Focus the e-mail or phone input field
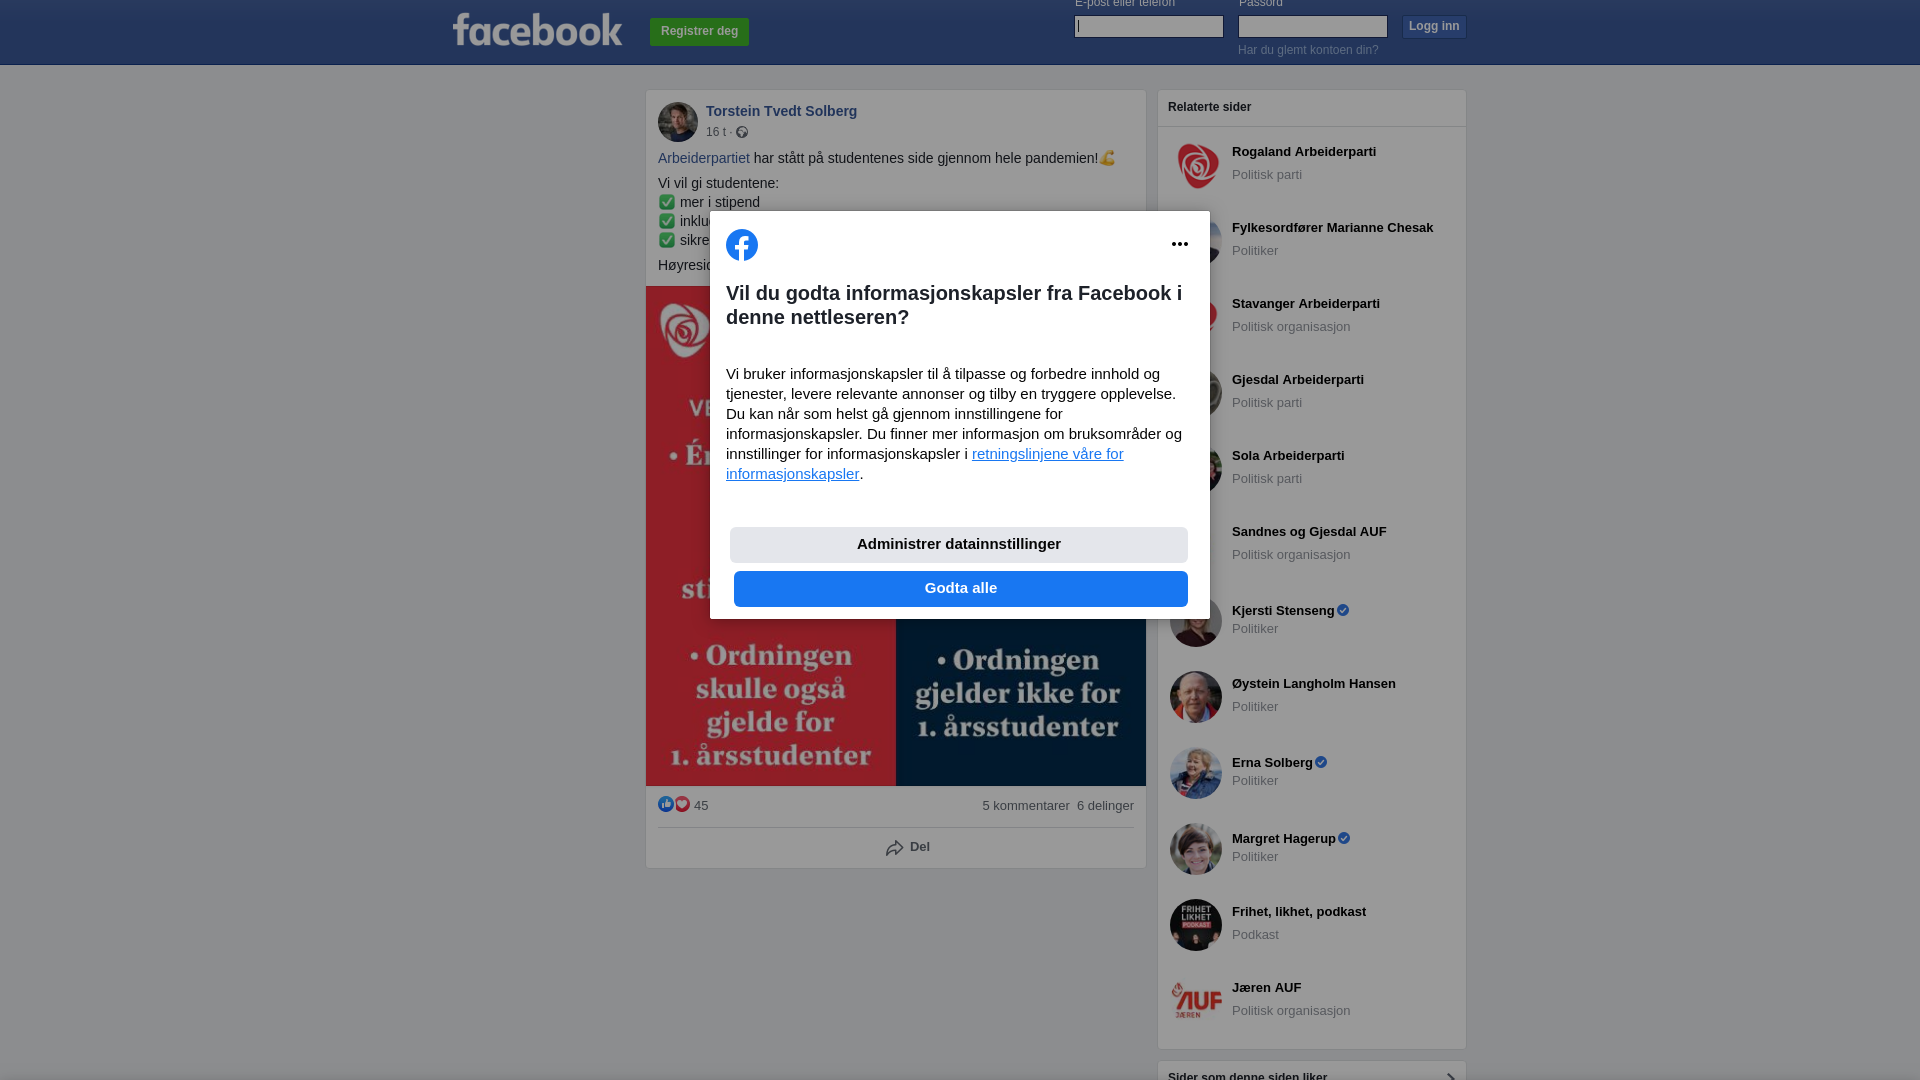 point(1149,26)
